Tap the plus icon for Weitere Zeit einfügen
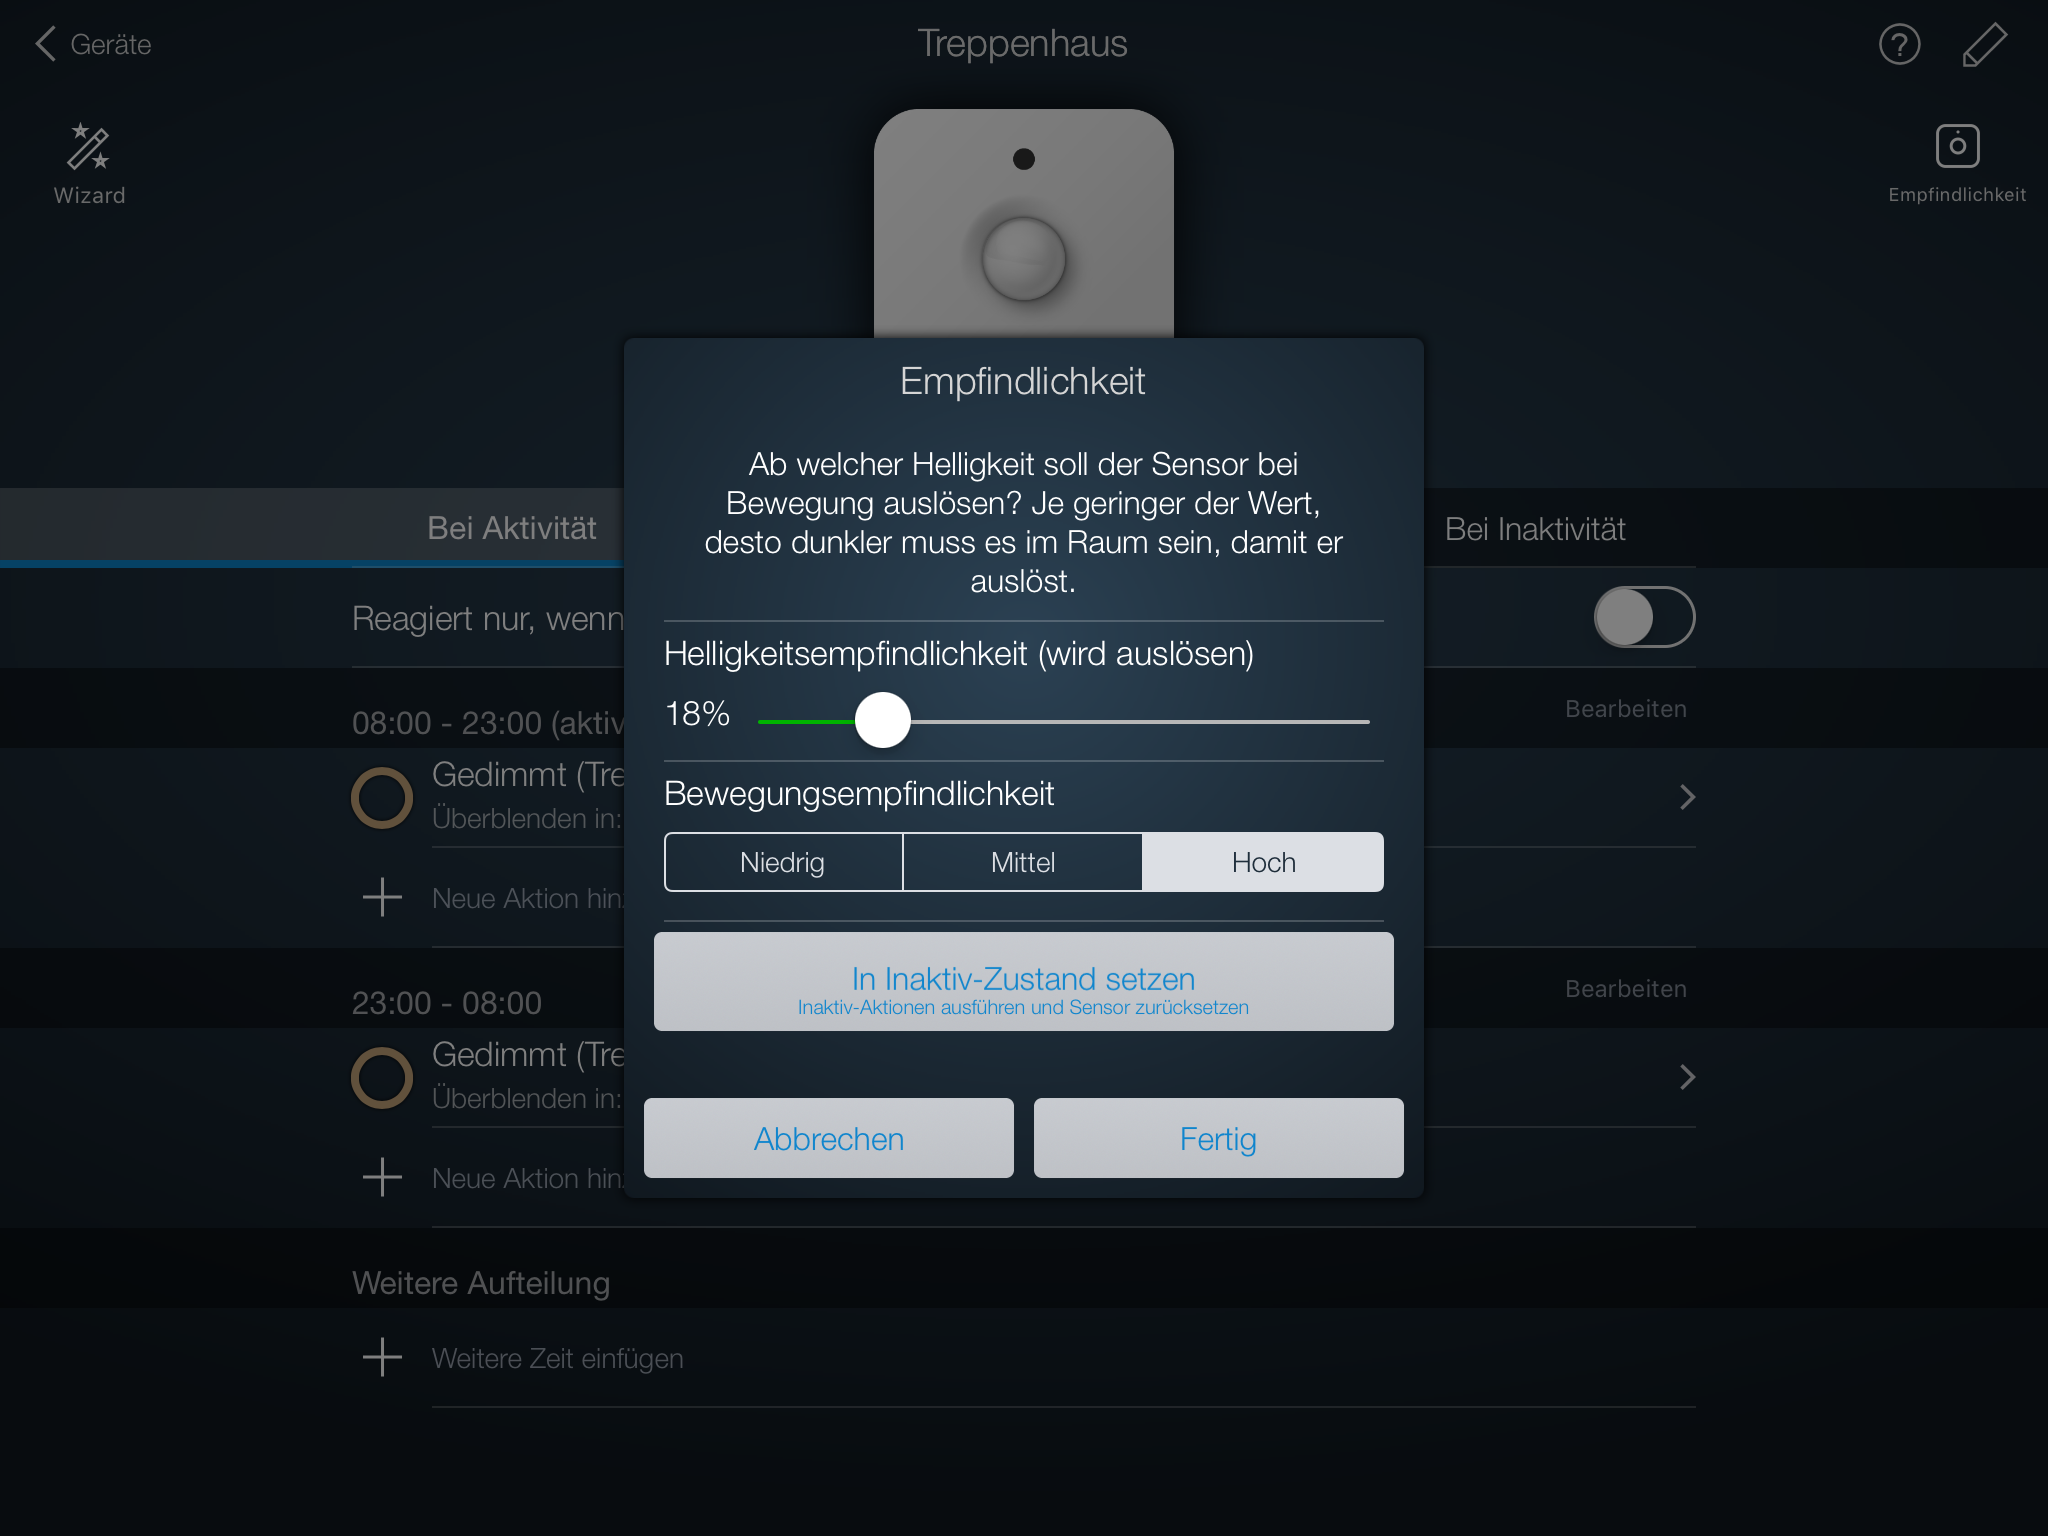Viewport: 2048px width, 1536px height. point(382,1358)
